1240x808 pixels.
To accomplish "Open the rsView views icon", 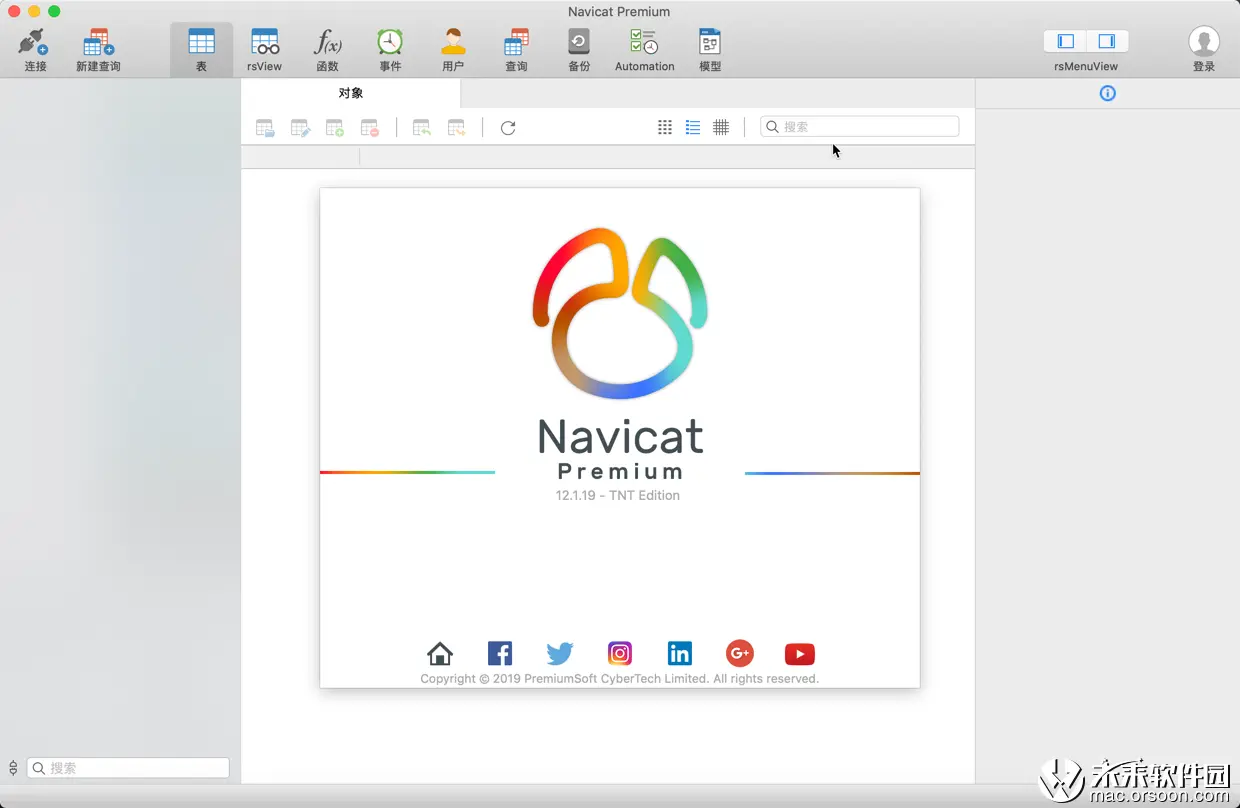I will click(x=264, y=42).
